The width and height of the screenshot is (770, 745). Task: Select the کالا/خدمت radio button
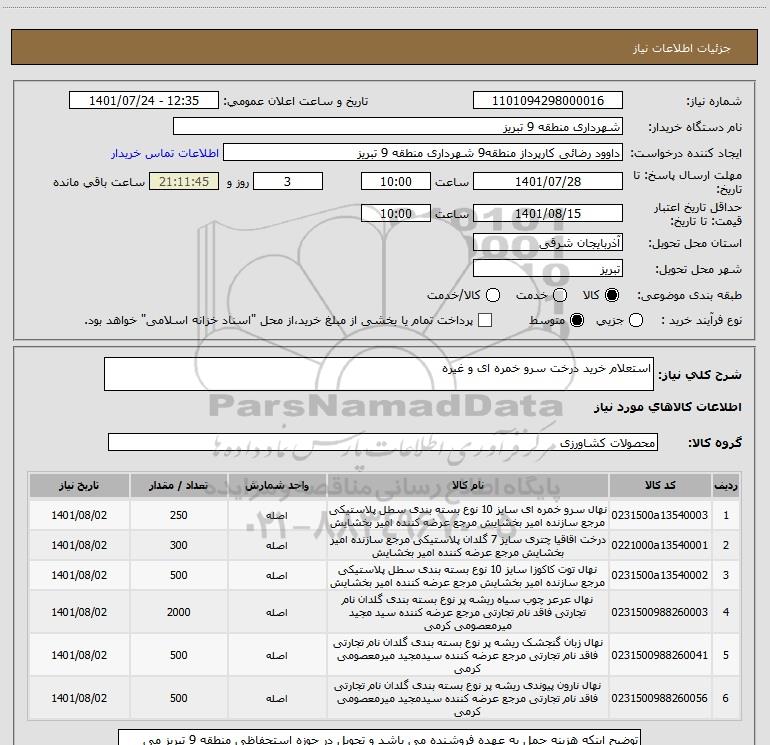(493, 295)
